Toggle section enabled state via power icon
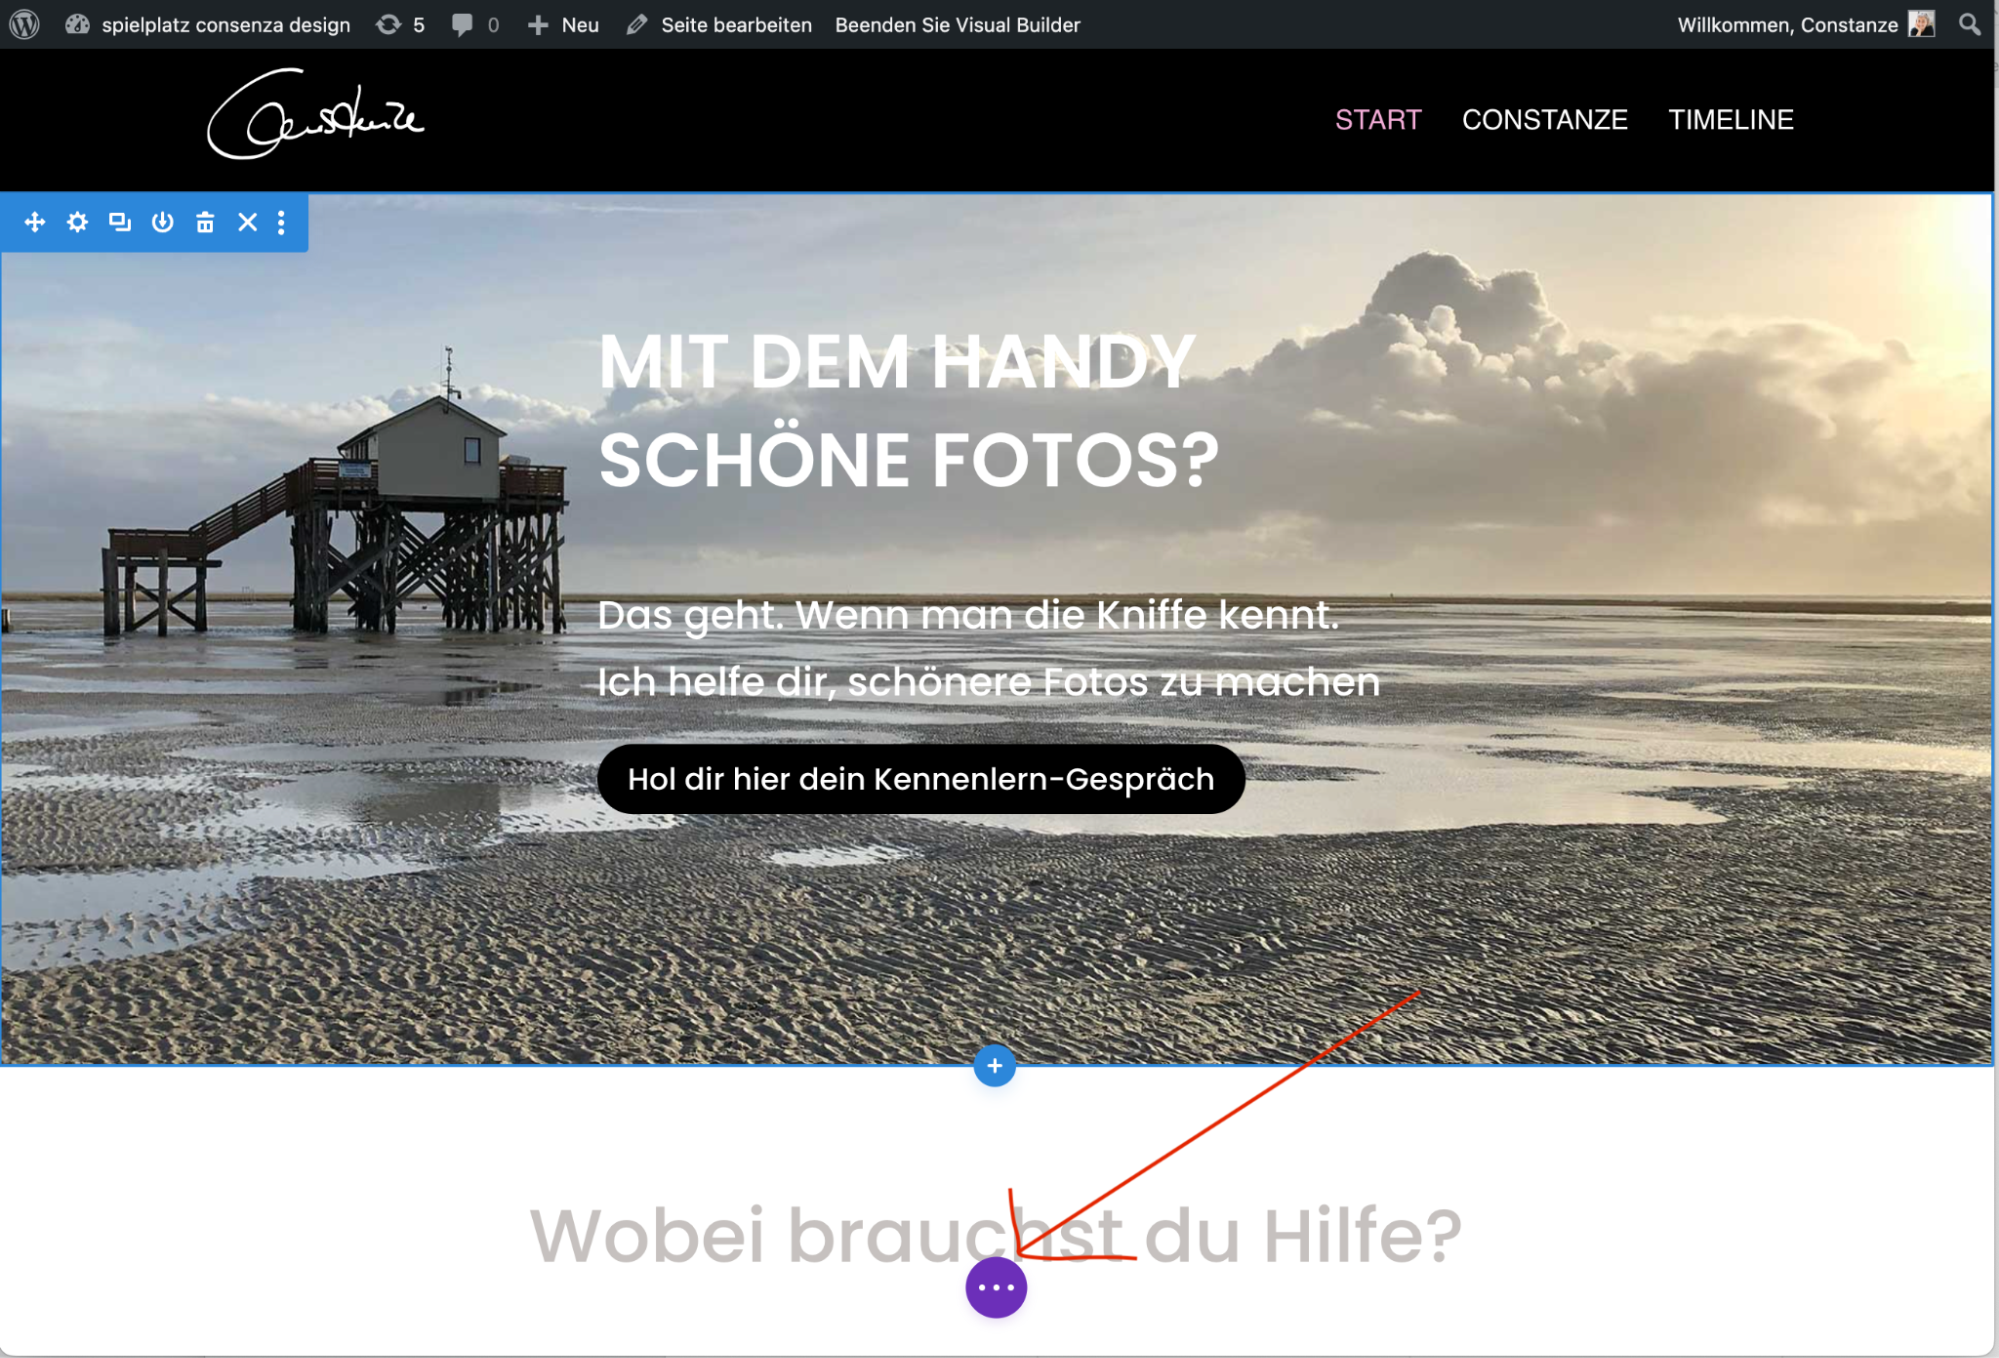This screenshot has height=1358, width=1999. (162, 222)
